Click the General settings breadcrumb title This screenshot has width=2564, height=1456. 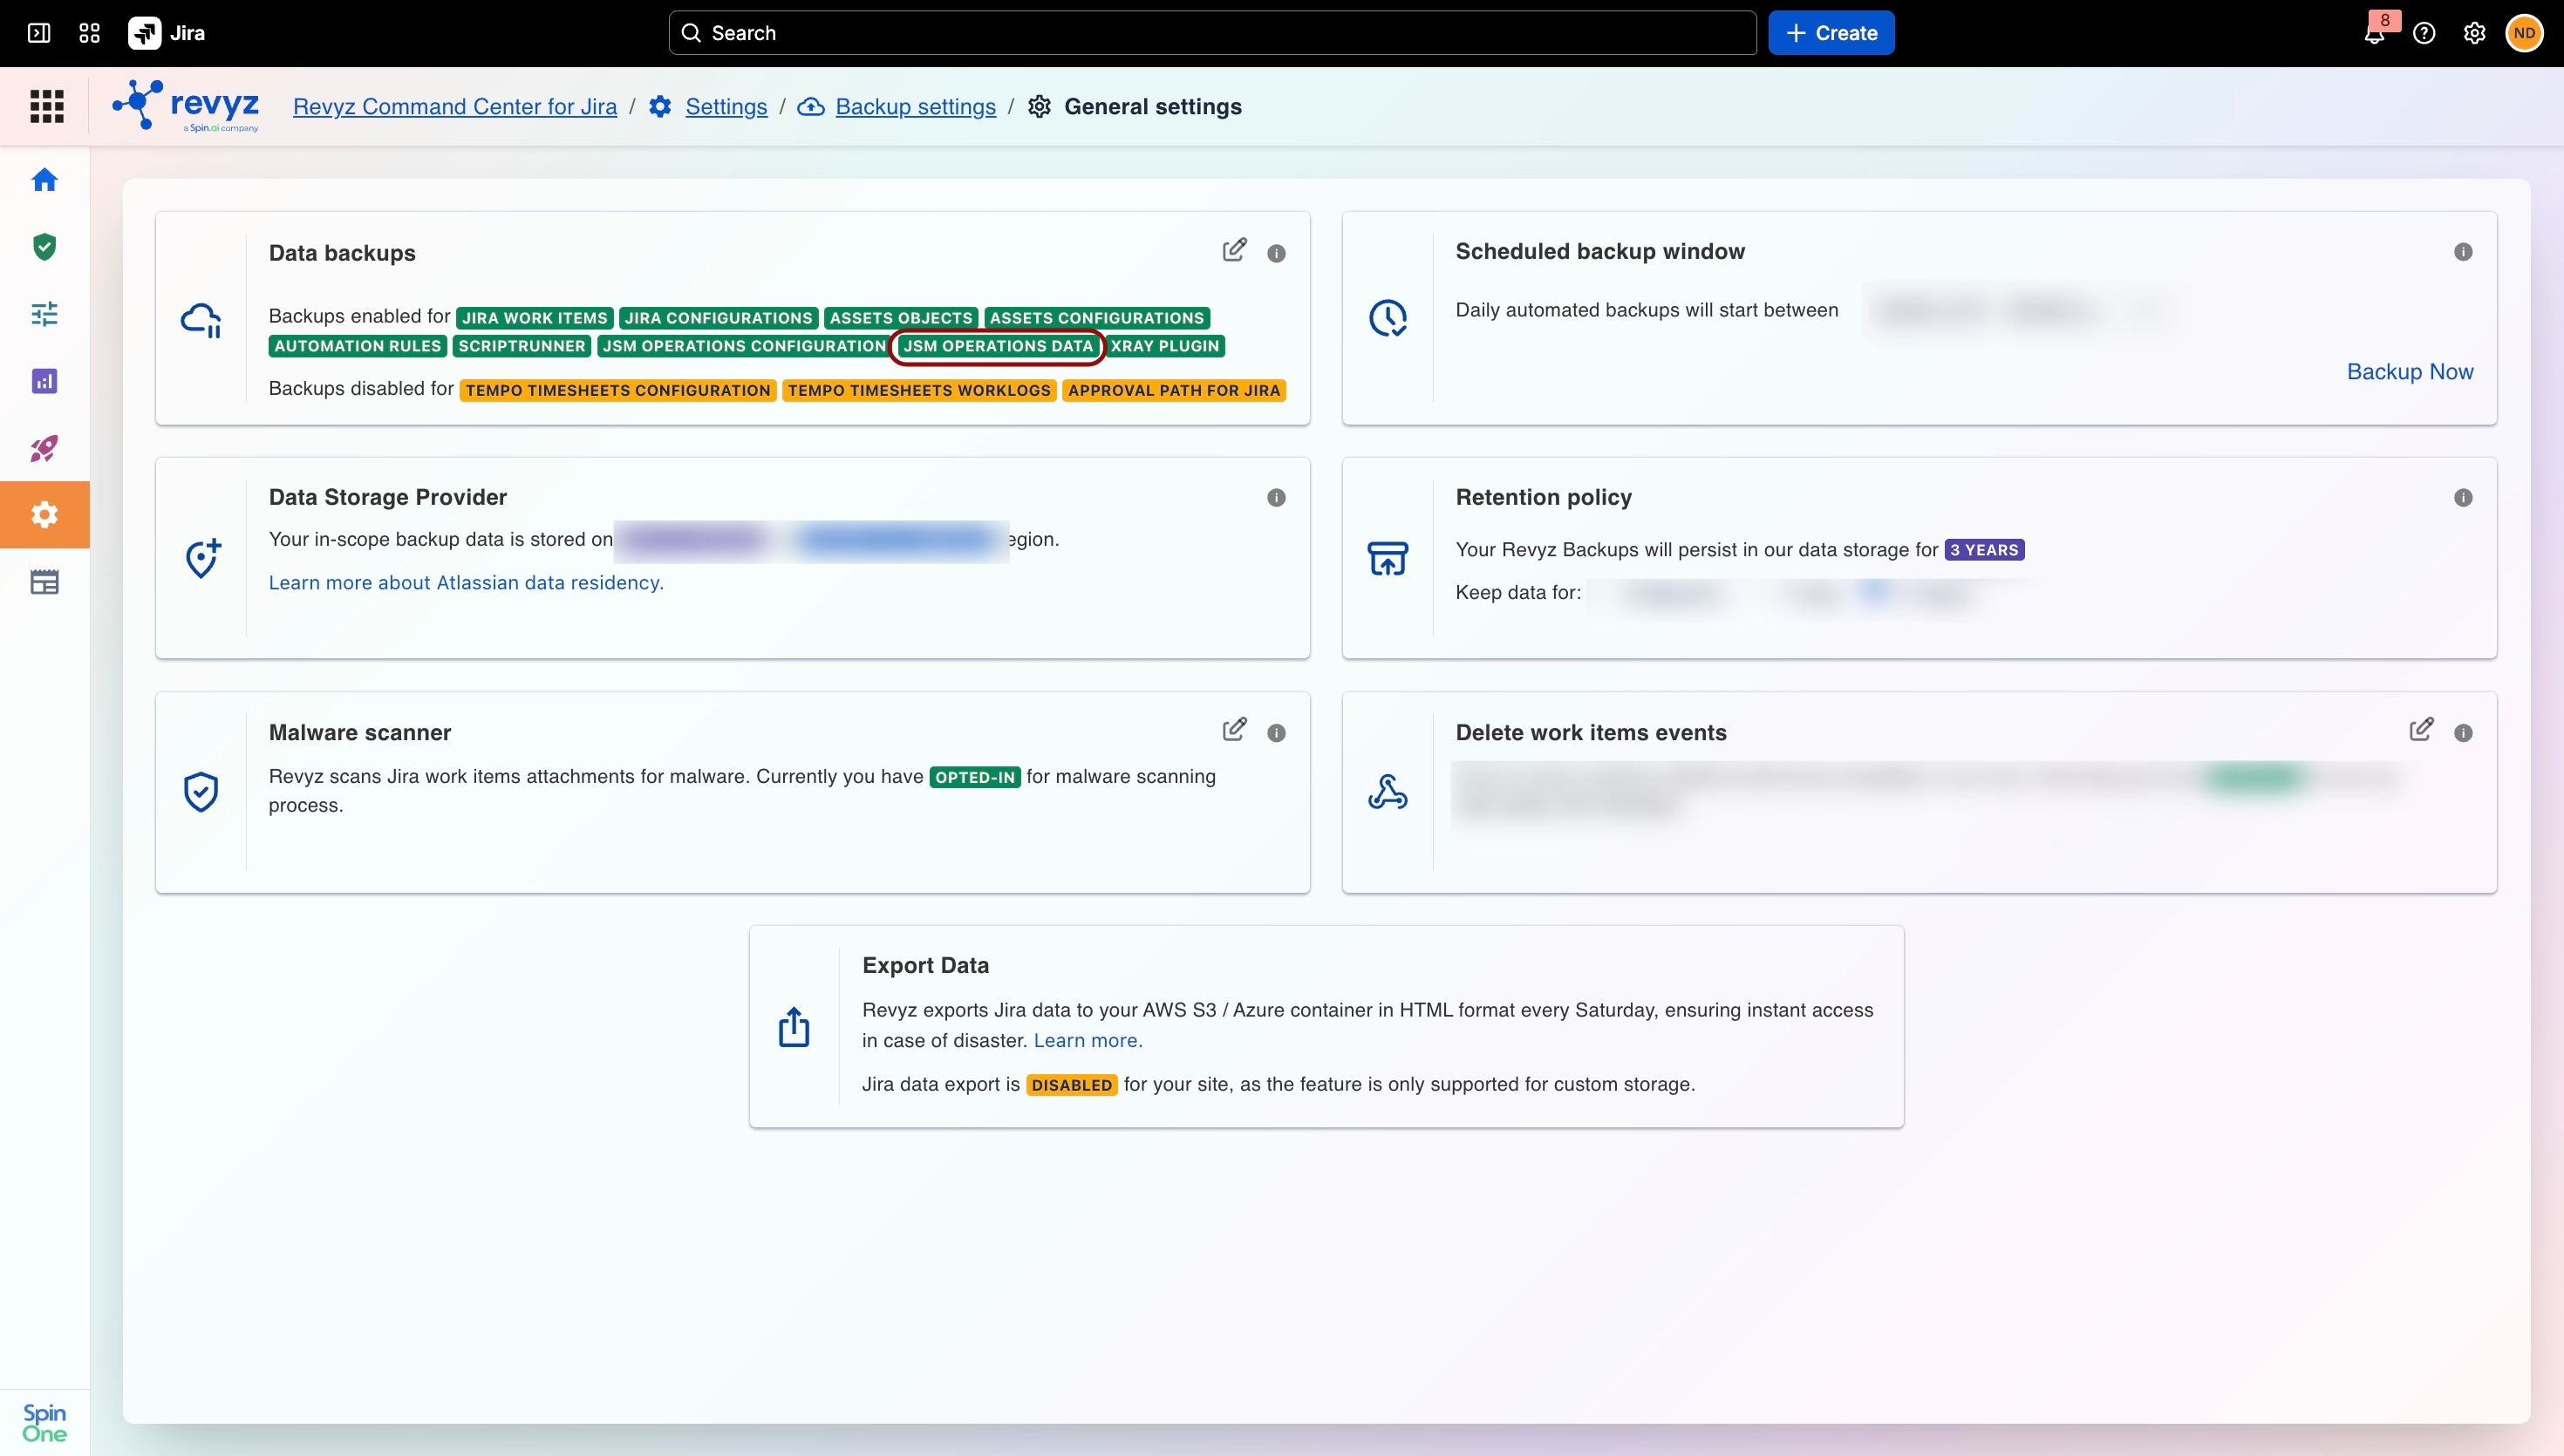click(x=1153, y=106)
